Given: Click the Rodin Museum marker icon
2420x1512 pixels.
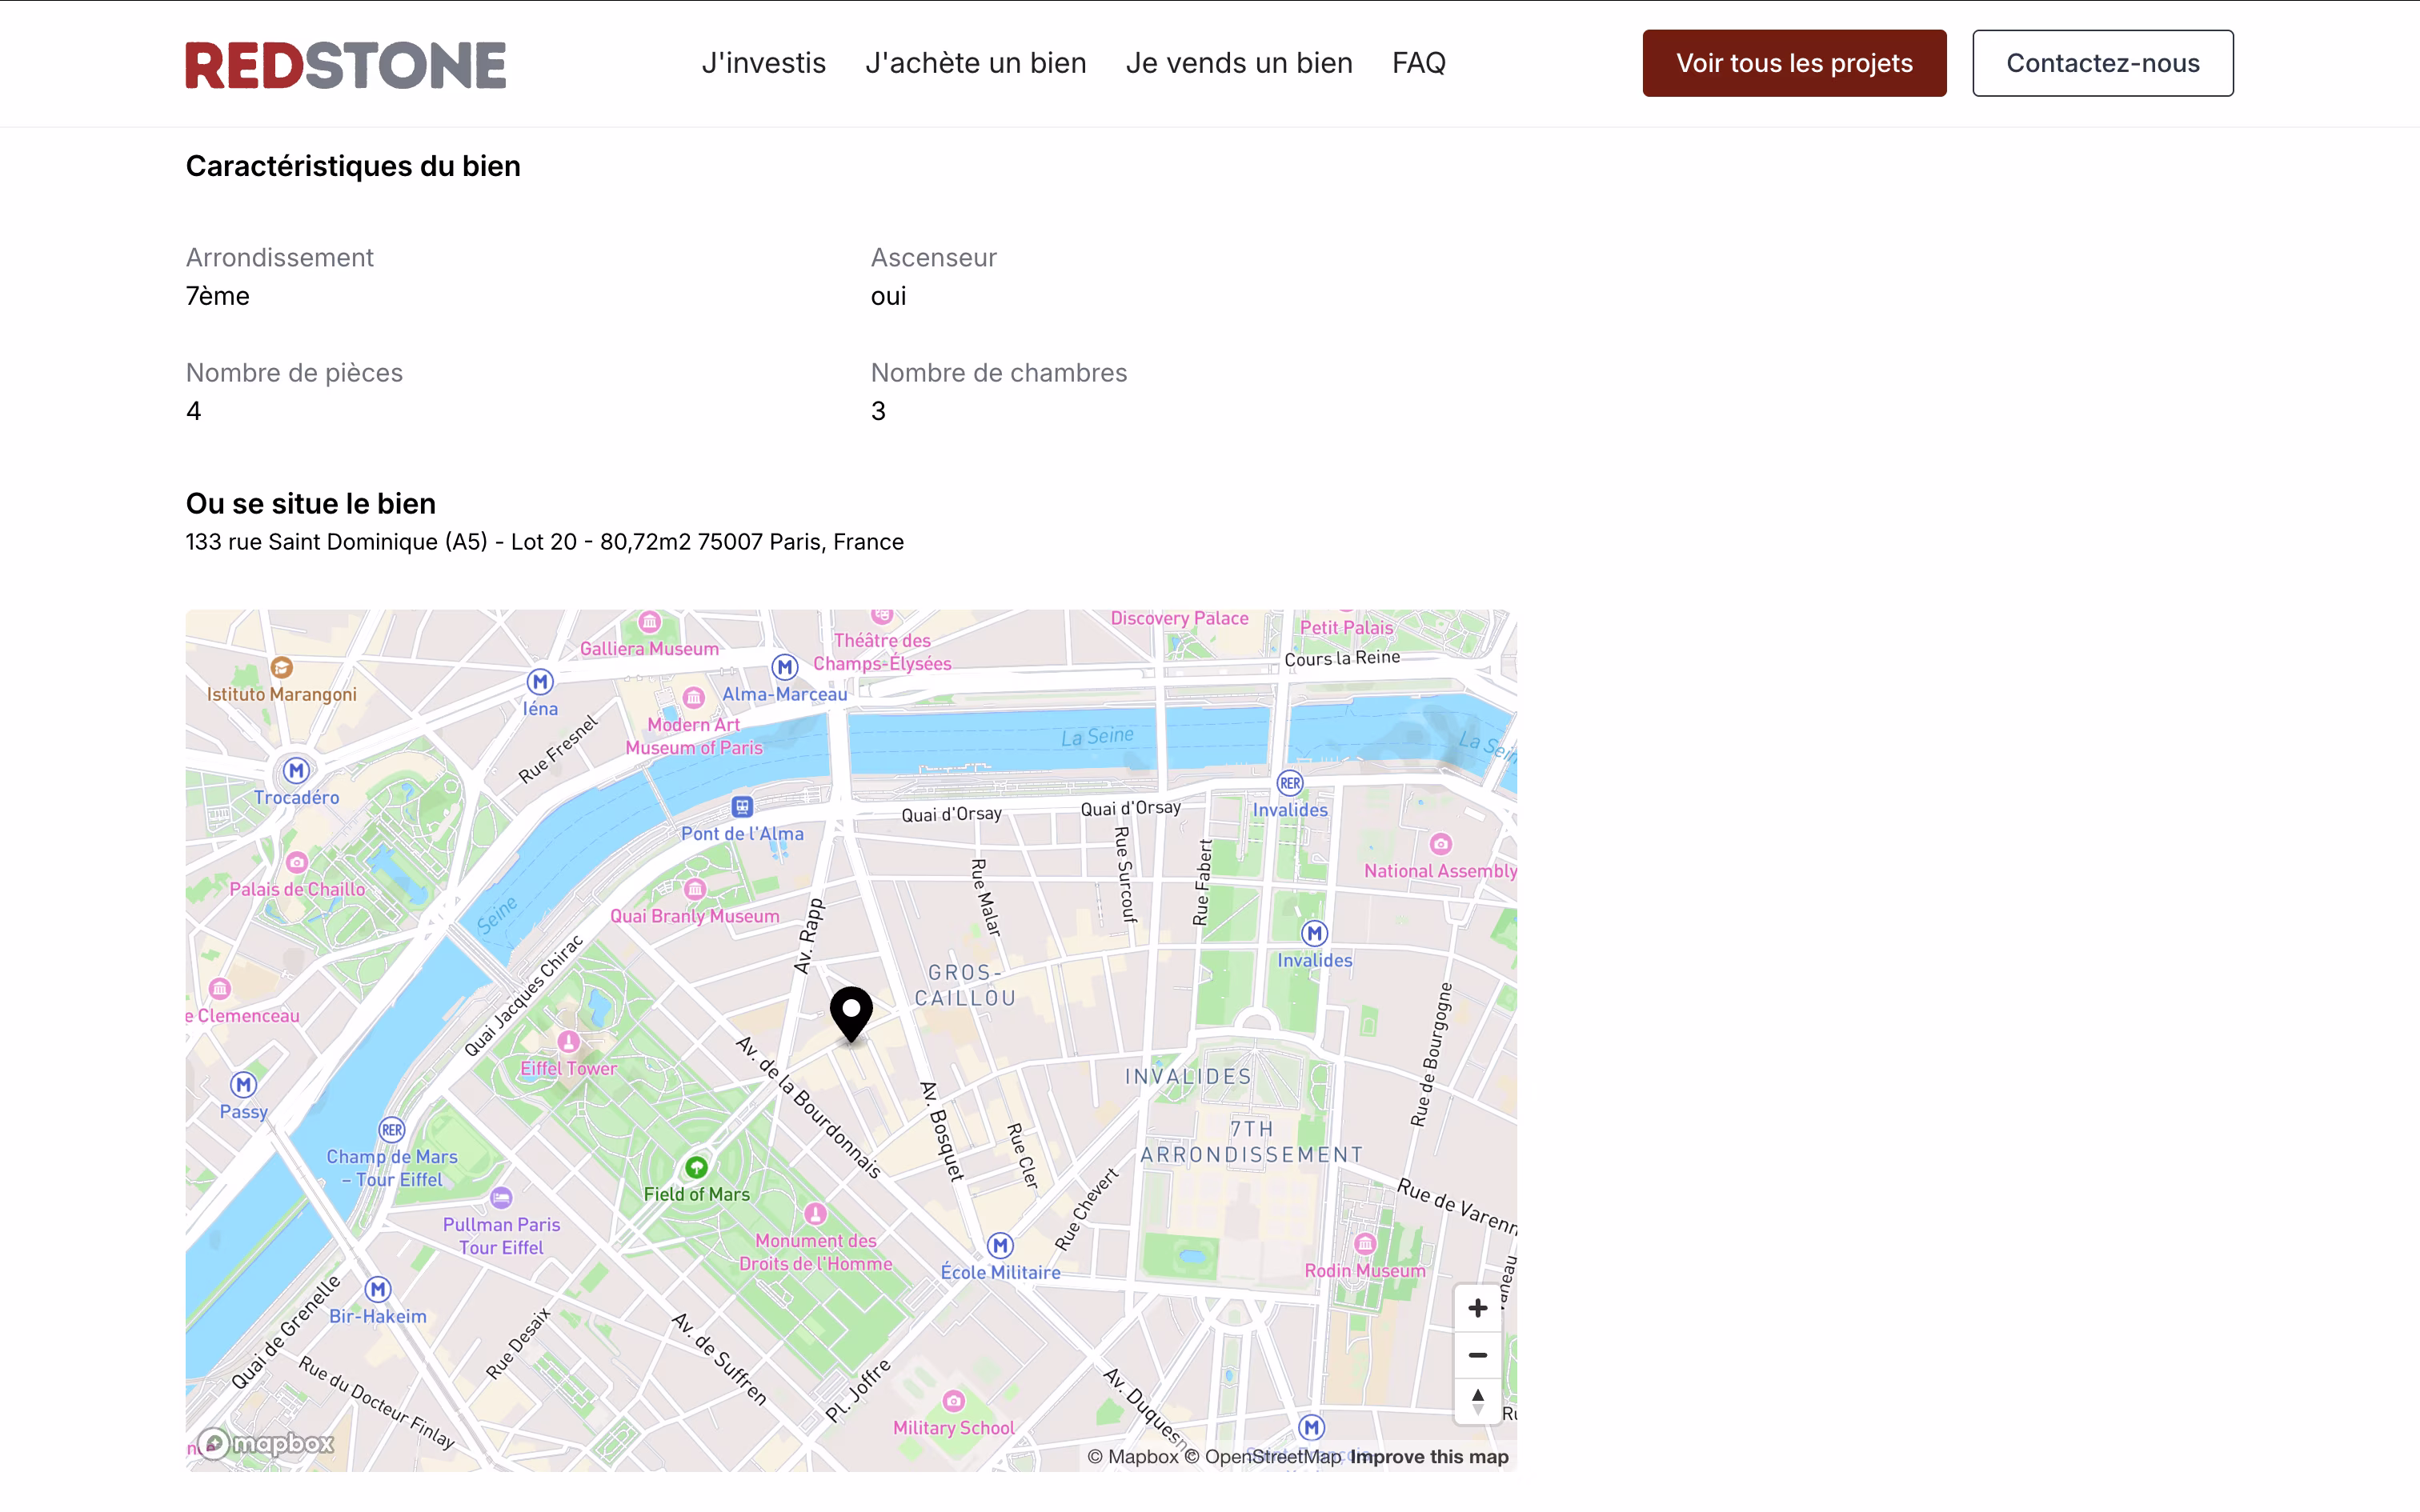Looking at the screenshot, I should (1365, 1243).
